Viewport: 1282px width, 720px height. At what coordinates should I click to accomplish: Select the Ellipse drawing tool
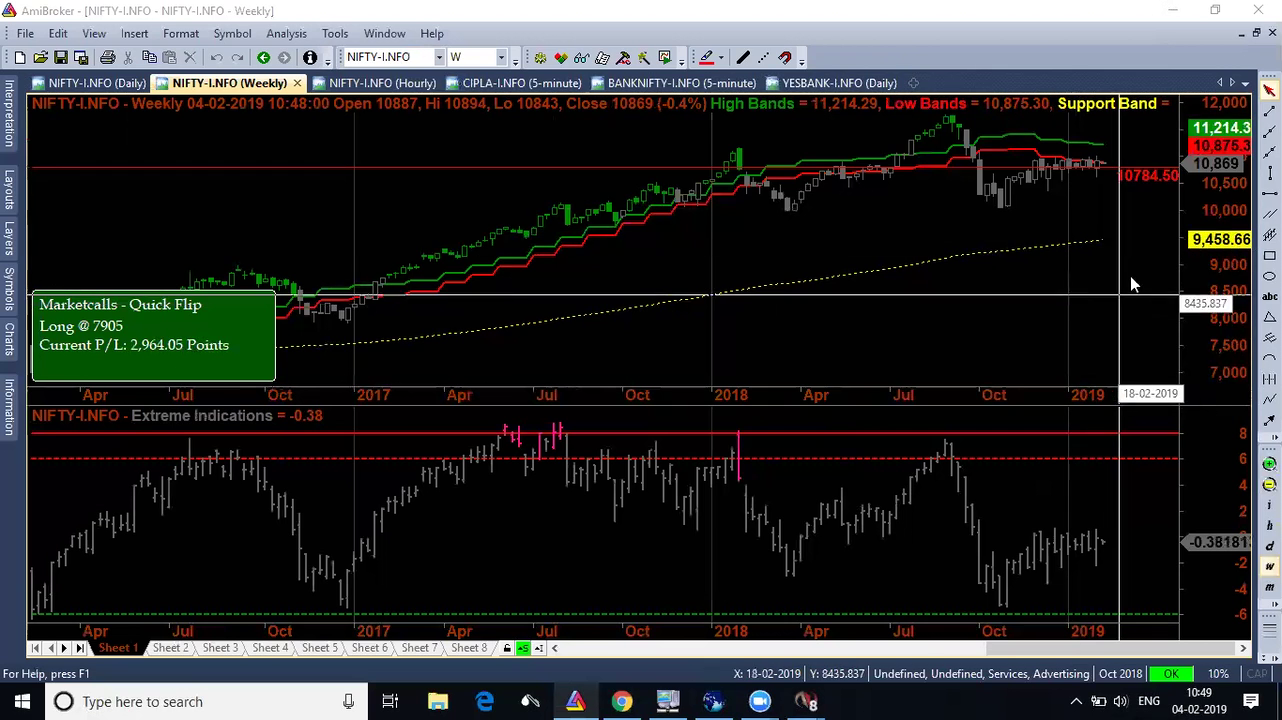[1269, 275]
